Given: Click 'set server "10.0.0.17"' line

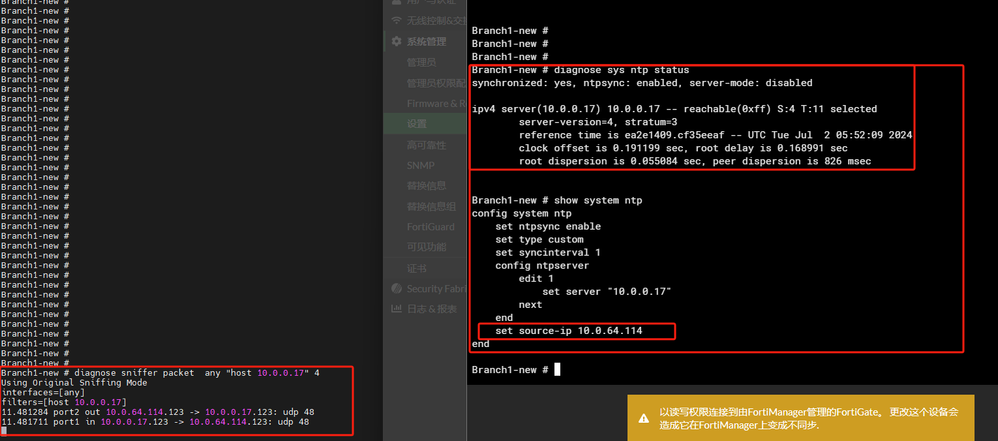Looking at the screenshot, I should coord(607,291).
